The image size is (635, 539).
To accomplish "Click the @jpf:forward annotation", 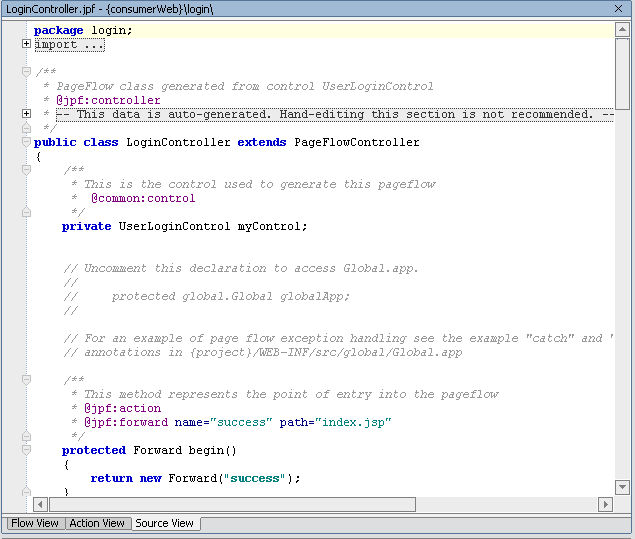I will pos(126,422).
